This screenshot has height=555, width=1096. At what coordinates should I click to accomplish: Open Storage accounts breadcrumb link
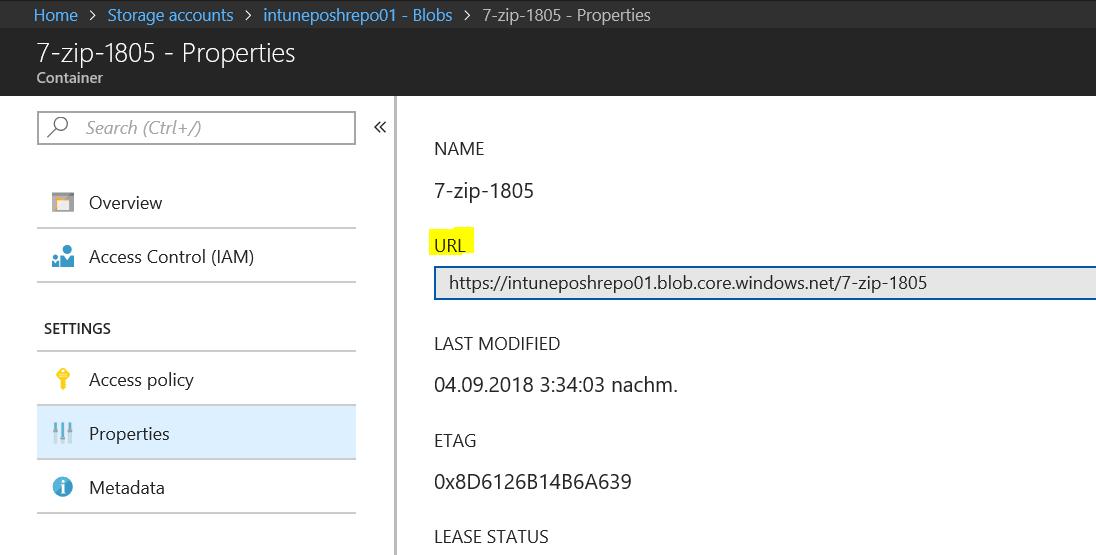[x=171, y=15]
